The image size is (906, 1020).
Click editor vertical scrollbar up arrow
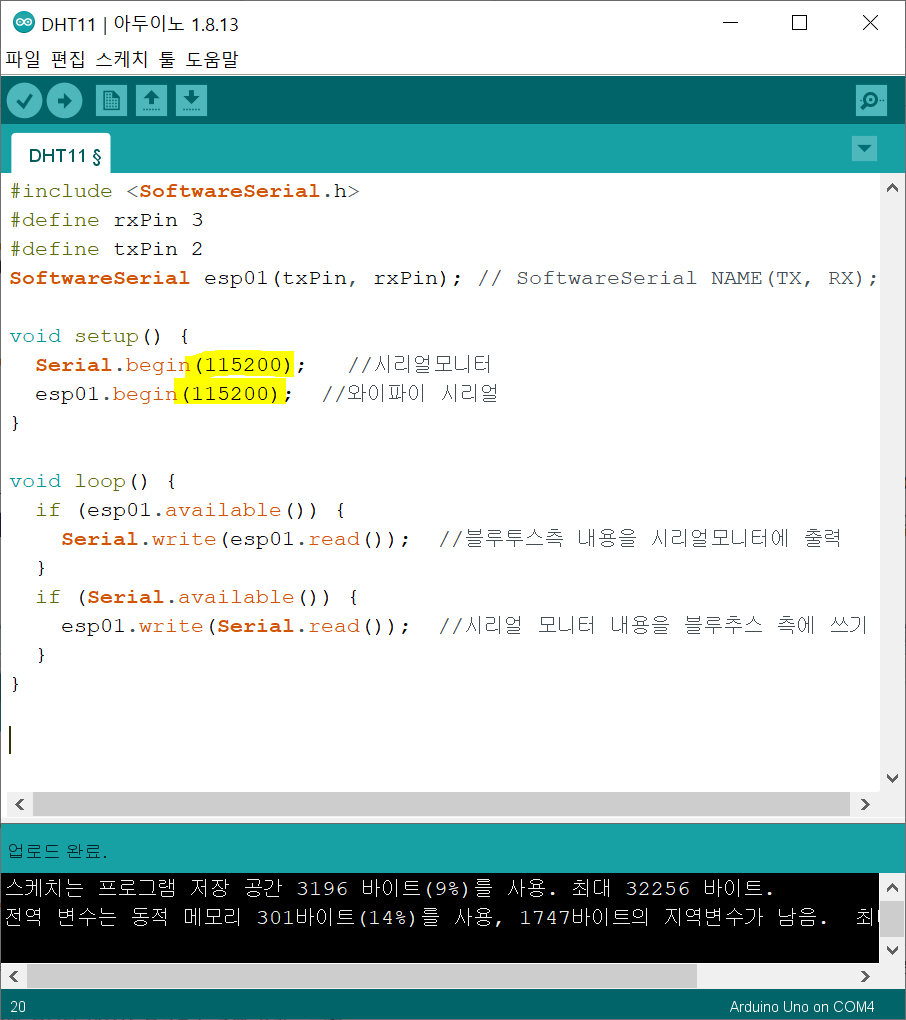(x=892, y=188)
